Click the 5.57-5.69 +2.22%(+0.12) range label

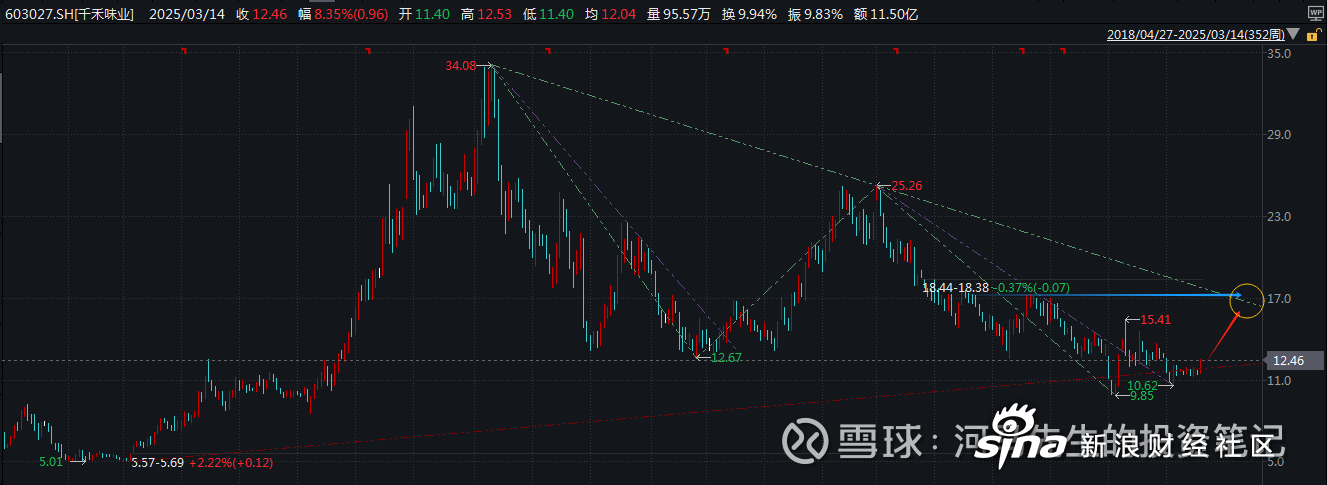click(x=202, y=463)
